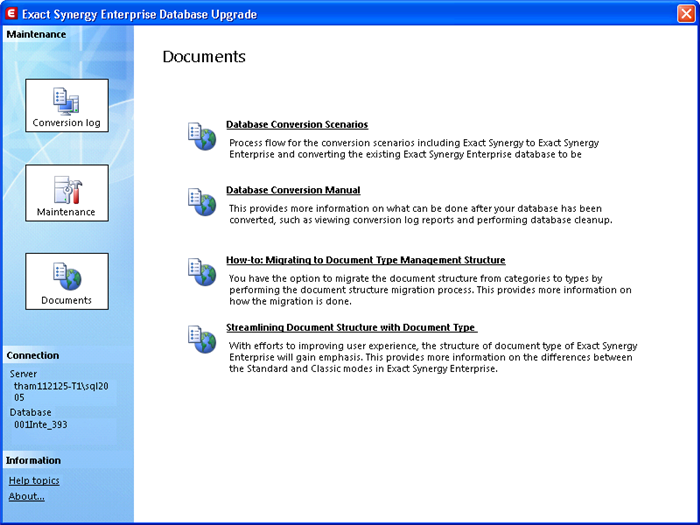Click the Database Conversion Scenarios document icon
Image resolution: width=700 pixels, height=525 pixels.
pos(202,136)
